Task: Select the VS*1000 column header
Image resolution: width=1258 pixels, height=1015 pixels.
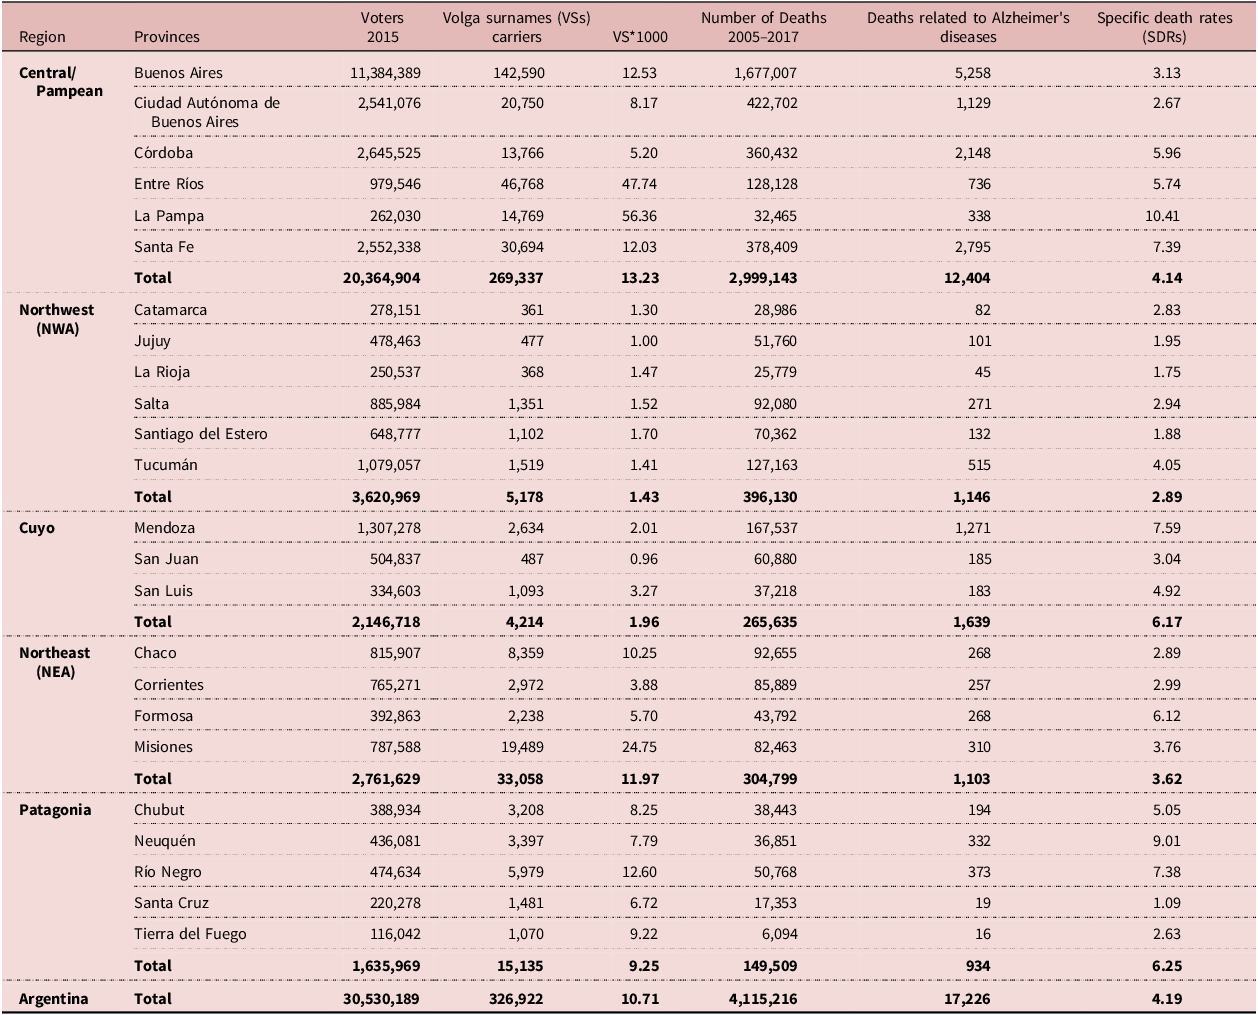Action: coord(639,37)
